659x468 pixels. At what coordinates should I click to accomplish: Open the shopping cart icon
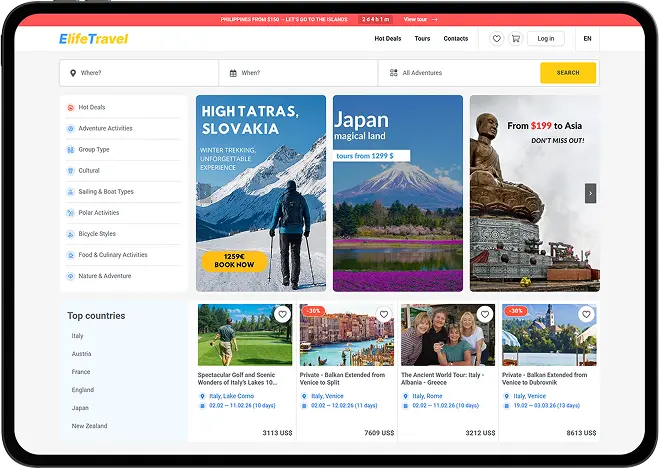tap(516, 39)
